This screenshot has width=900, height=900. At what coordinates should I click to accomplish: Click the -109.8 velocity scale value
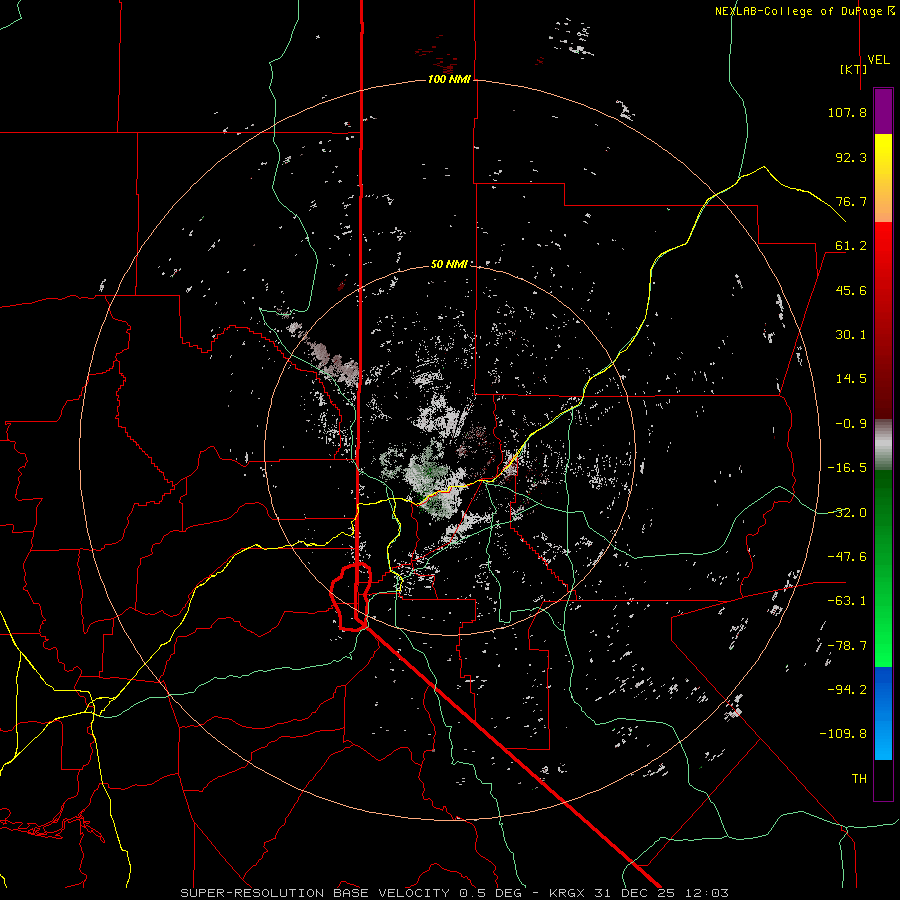(843, 734)
